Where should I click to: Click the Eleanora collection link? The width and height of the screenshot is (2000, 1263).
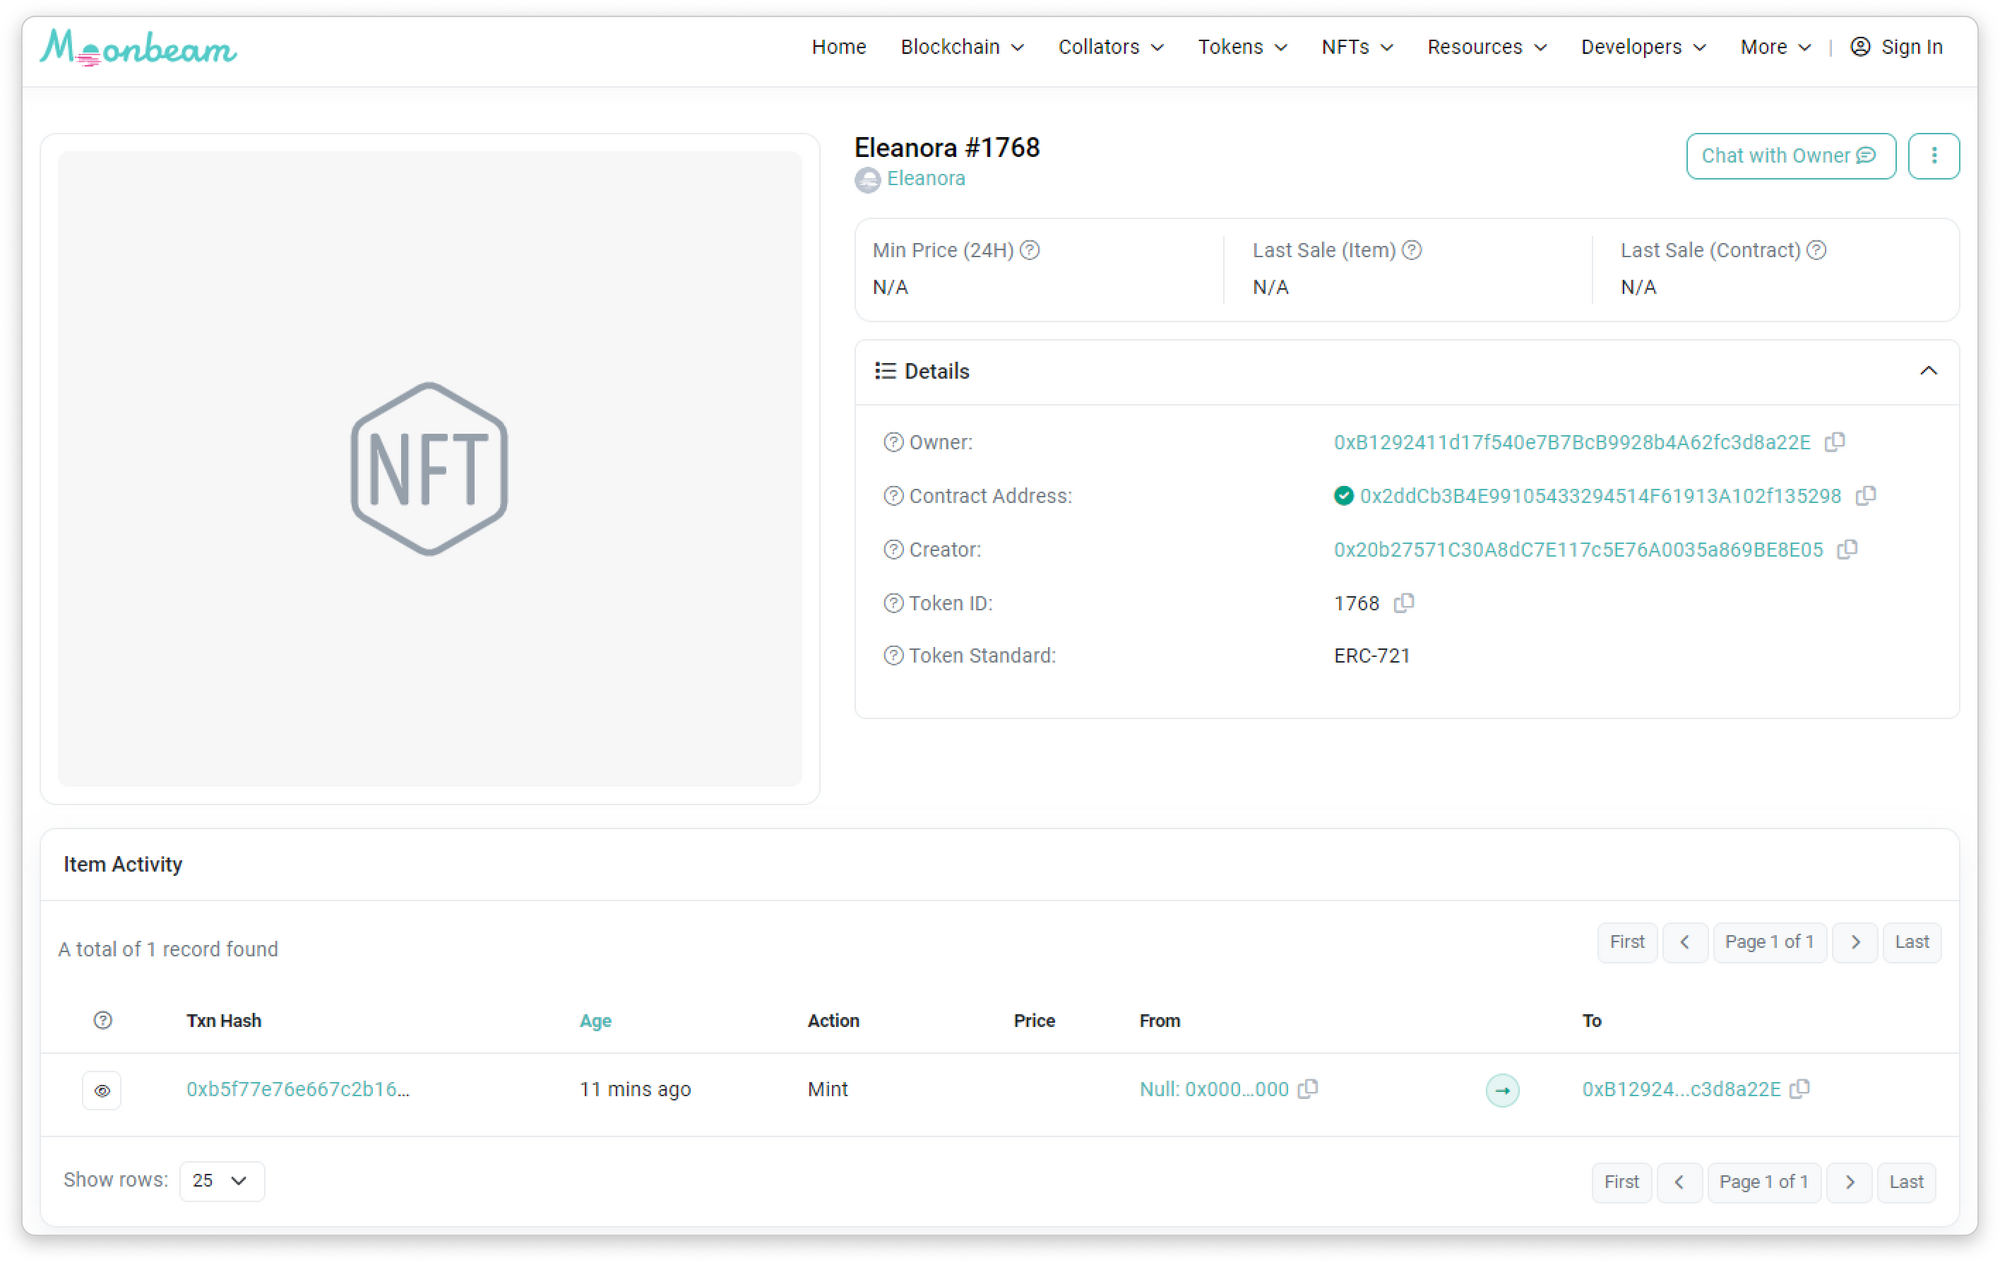925,178
